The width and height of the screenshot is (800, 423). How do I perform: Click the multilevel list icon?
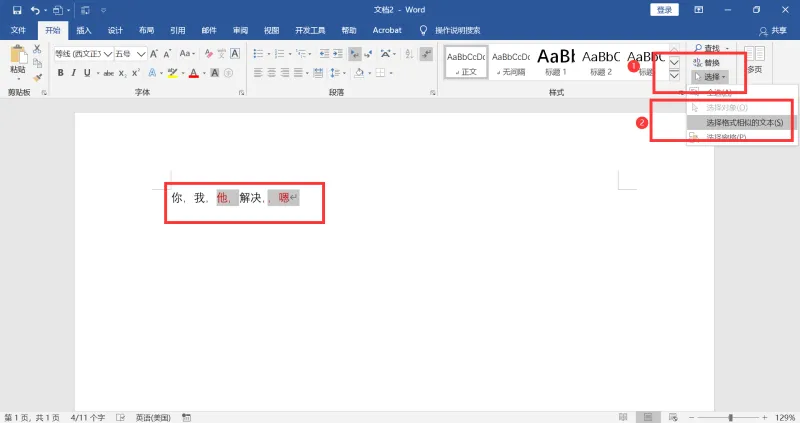click(301, 54)
